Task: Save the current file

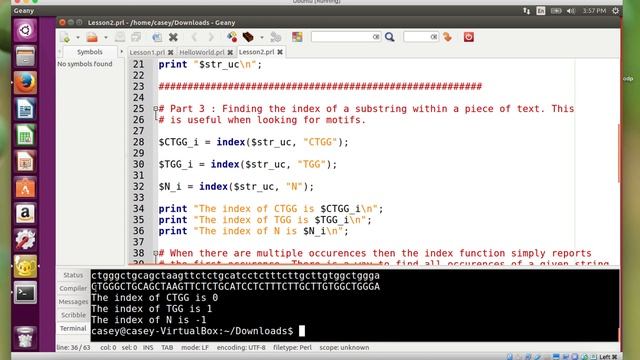Action: click(x=120, y=37)
